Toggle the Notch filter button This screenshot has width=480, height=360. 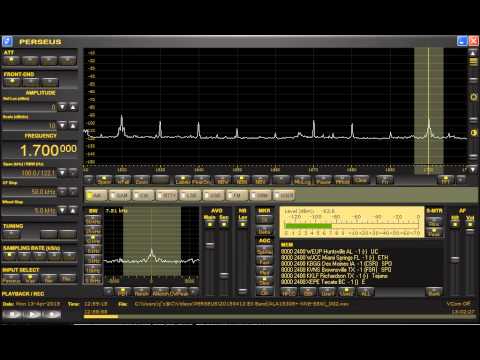pyautogui.click(x=141, y=292)
